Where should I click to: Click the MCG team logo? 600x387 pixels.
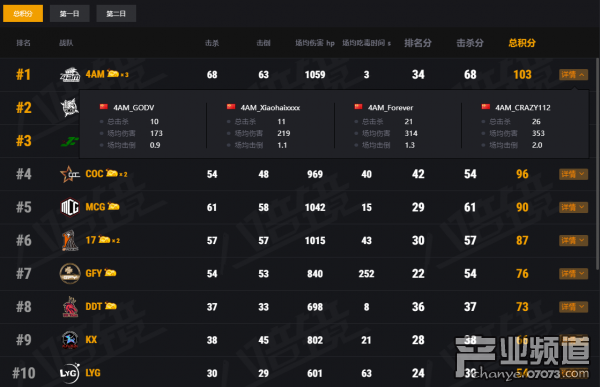(x=70, y=207)
